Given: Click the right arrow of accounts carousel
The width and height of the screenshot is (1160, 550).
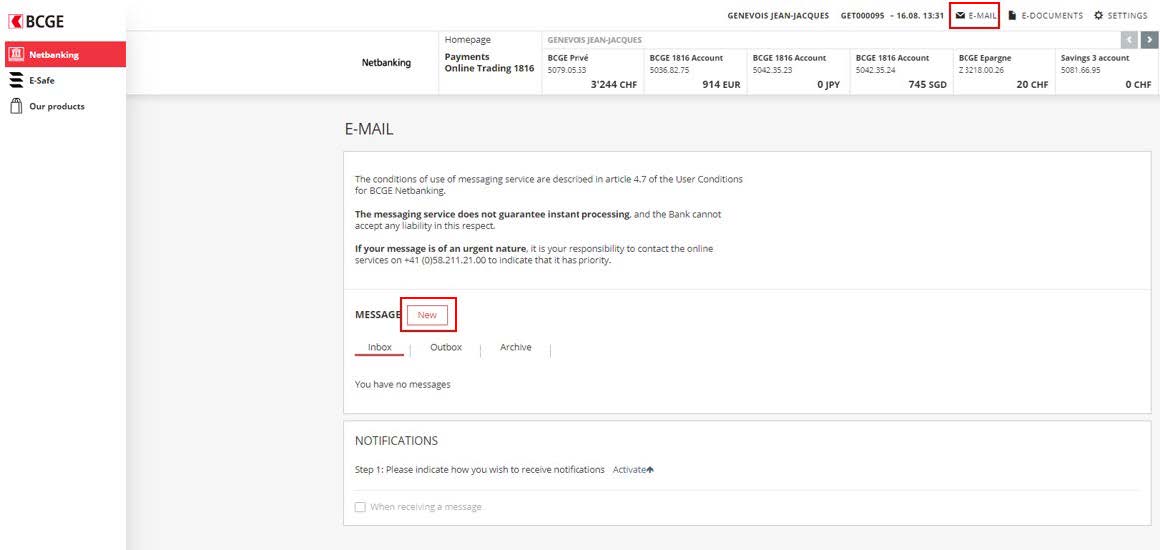Looking at the screenshot, I should click(x=1149, y=39).
